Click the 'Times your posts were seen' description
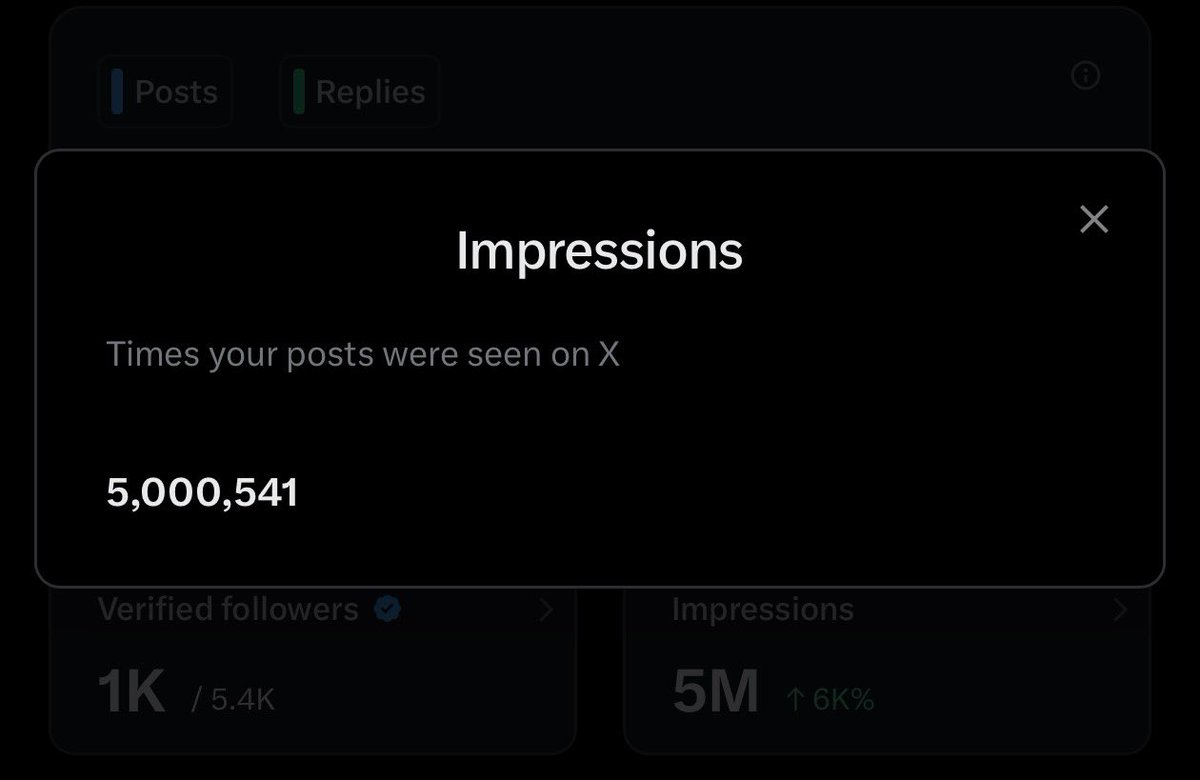Viewport: 1200px width, 780px height. click(350, 355)
